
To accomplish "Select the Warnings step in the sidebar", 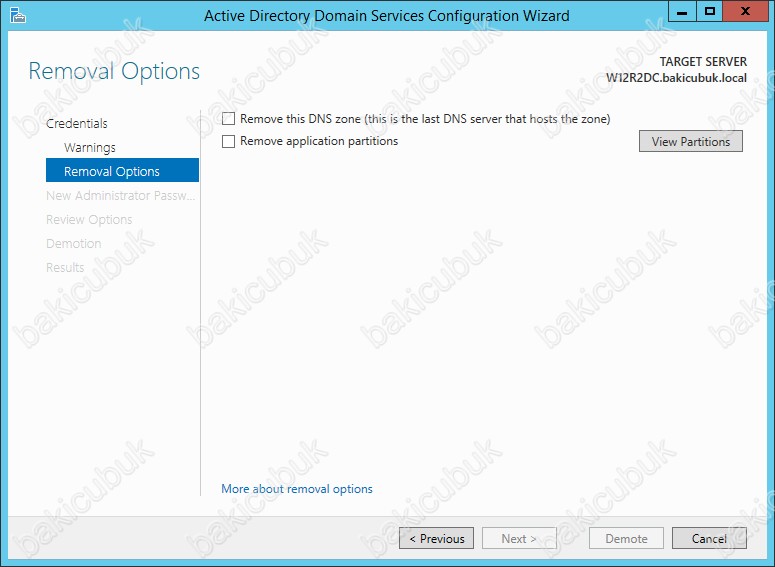I will click(89, 147).
